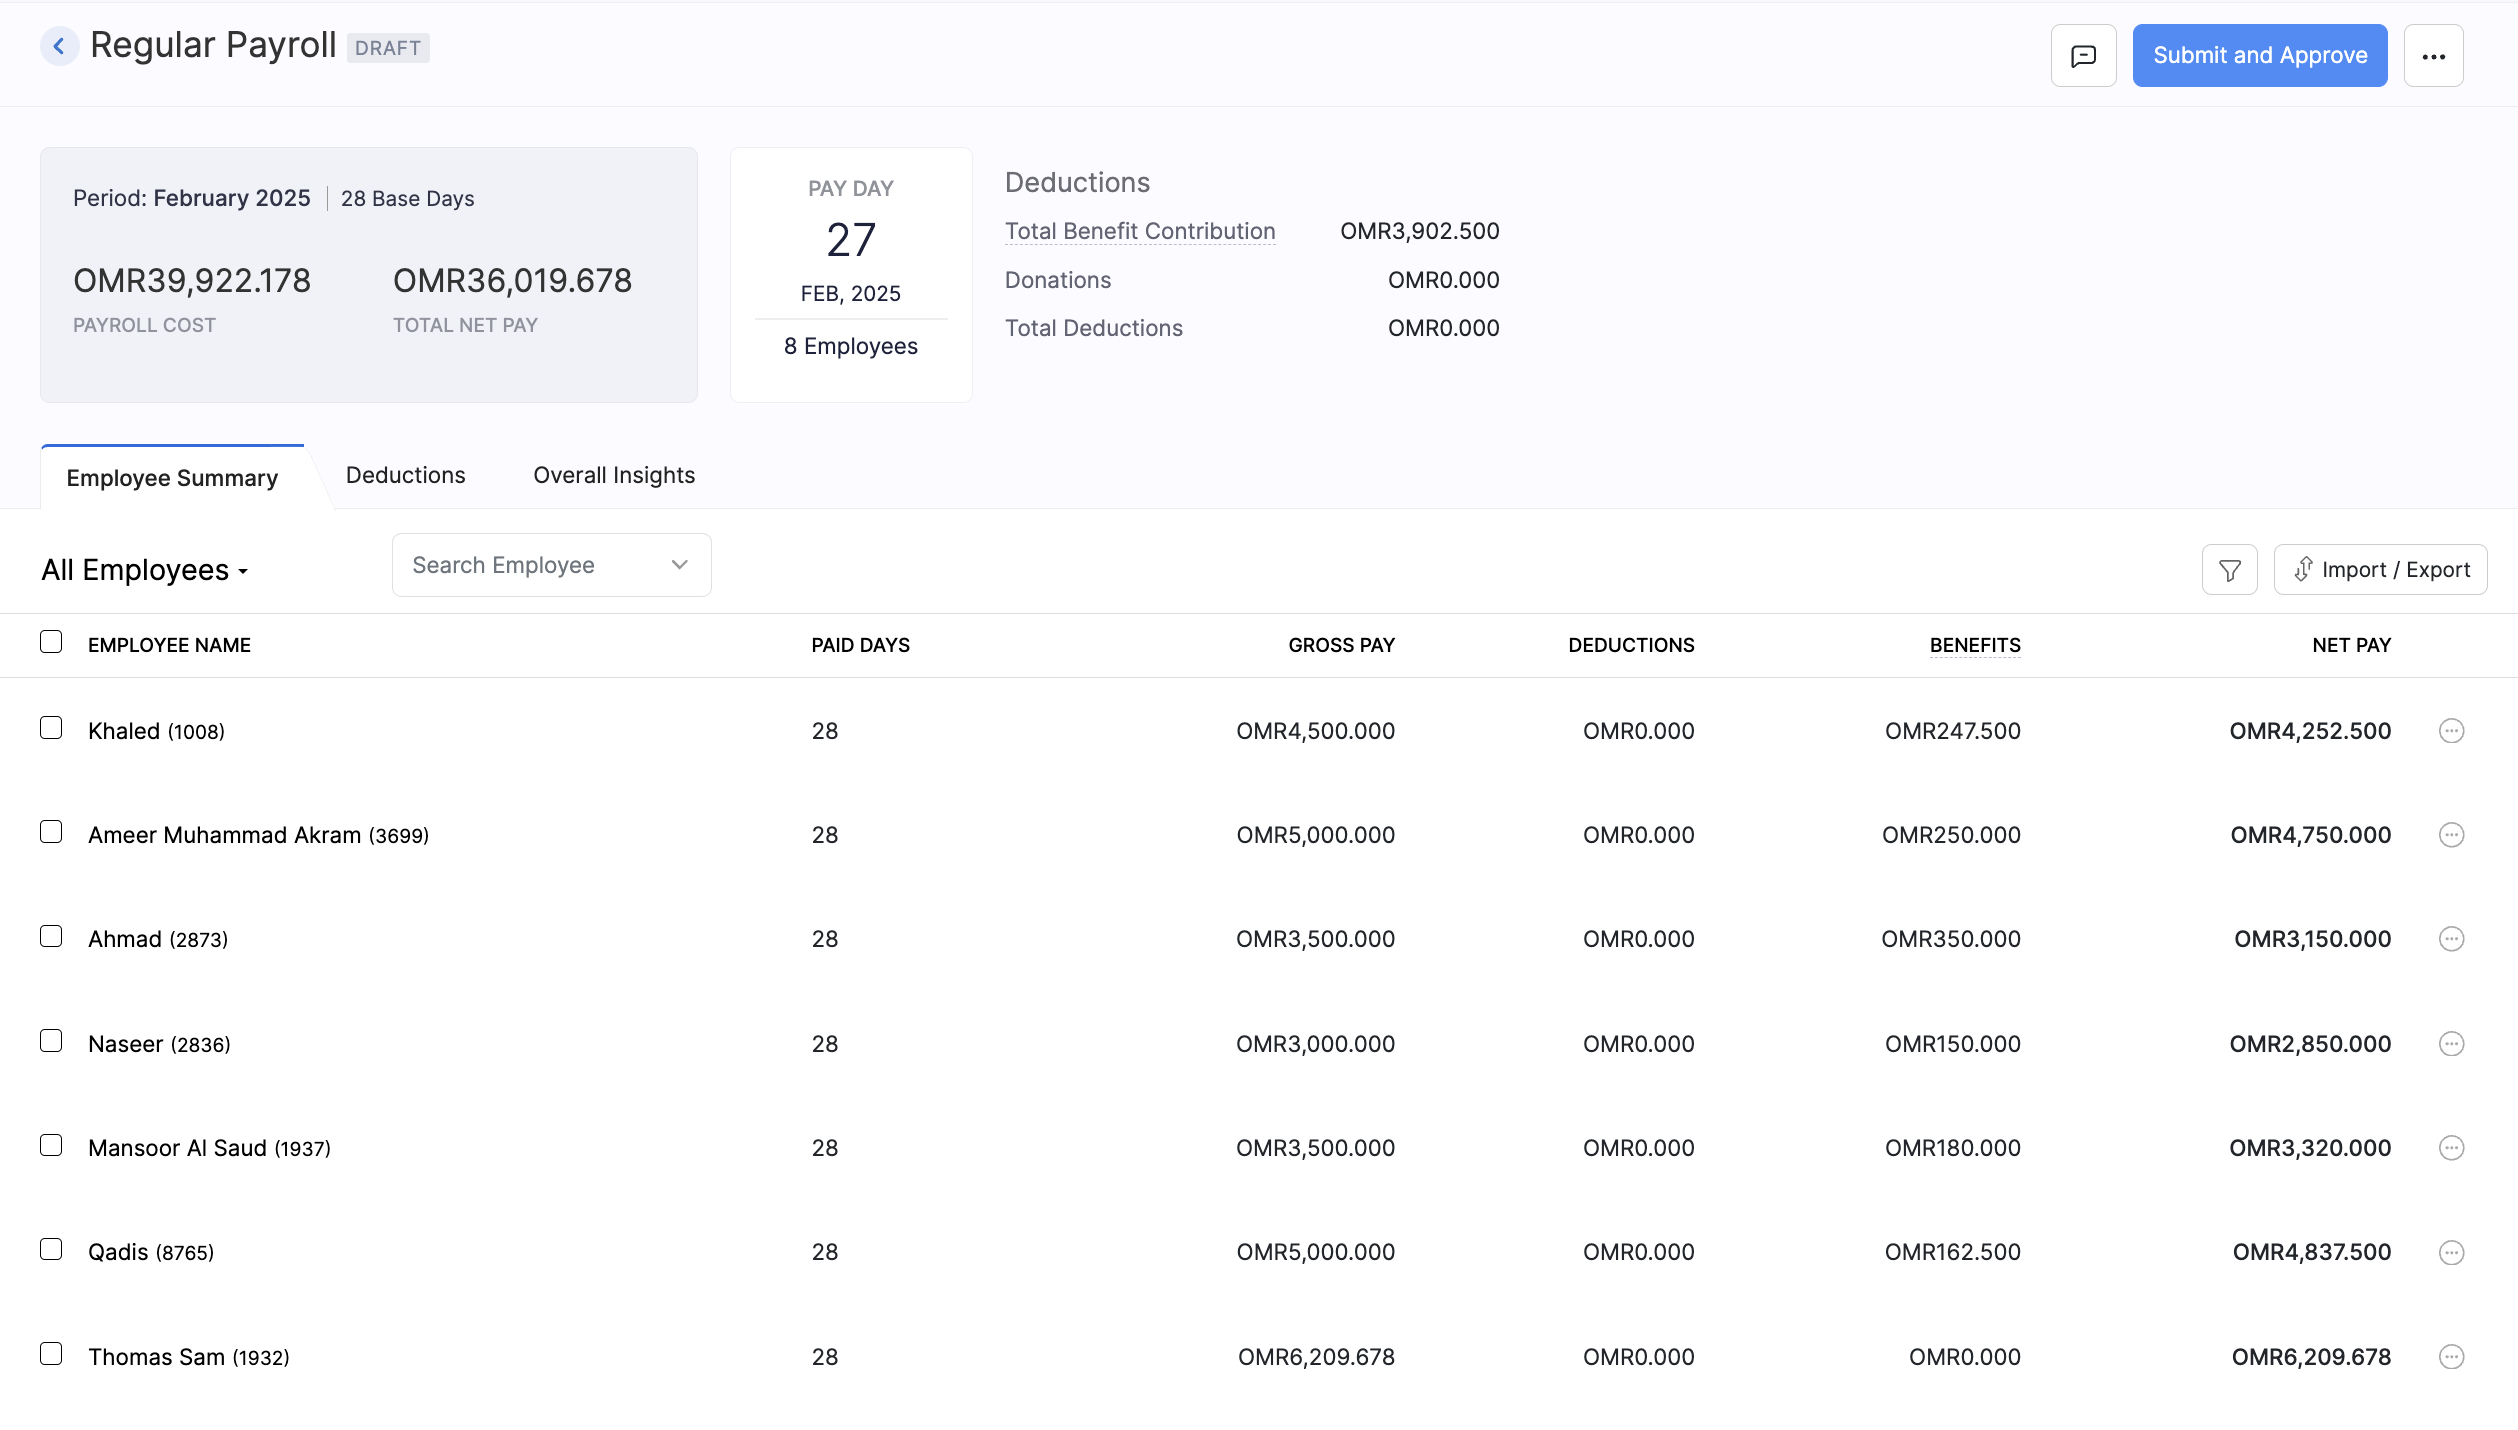Image resolution: width=2518 pixels, height=1430 pixels.
Task: Open row actions for Thomas Sam
Action: pos(2452,1356)
